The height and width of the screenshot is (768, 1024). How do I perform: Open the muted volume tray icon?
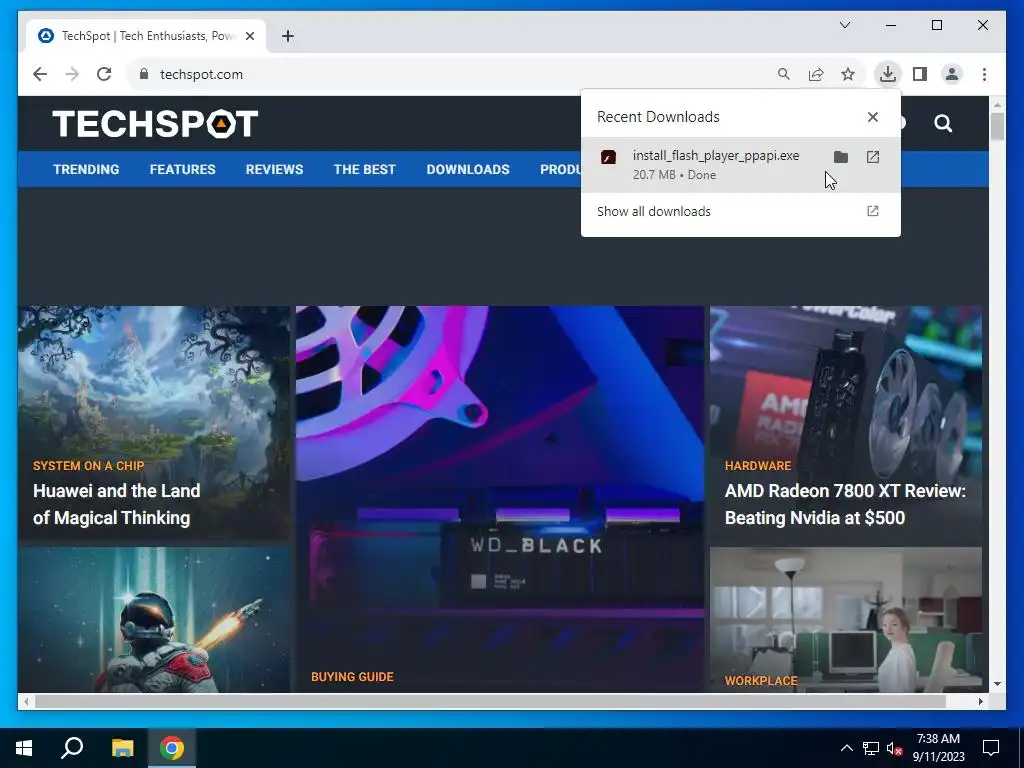(x=895, y=748)
